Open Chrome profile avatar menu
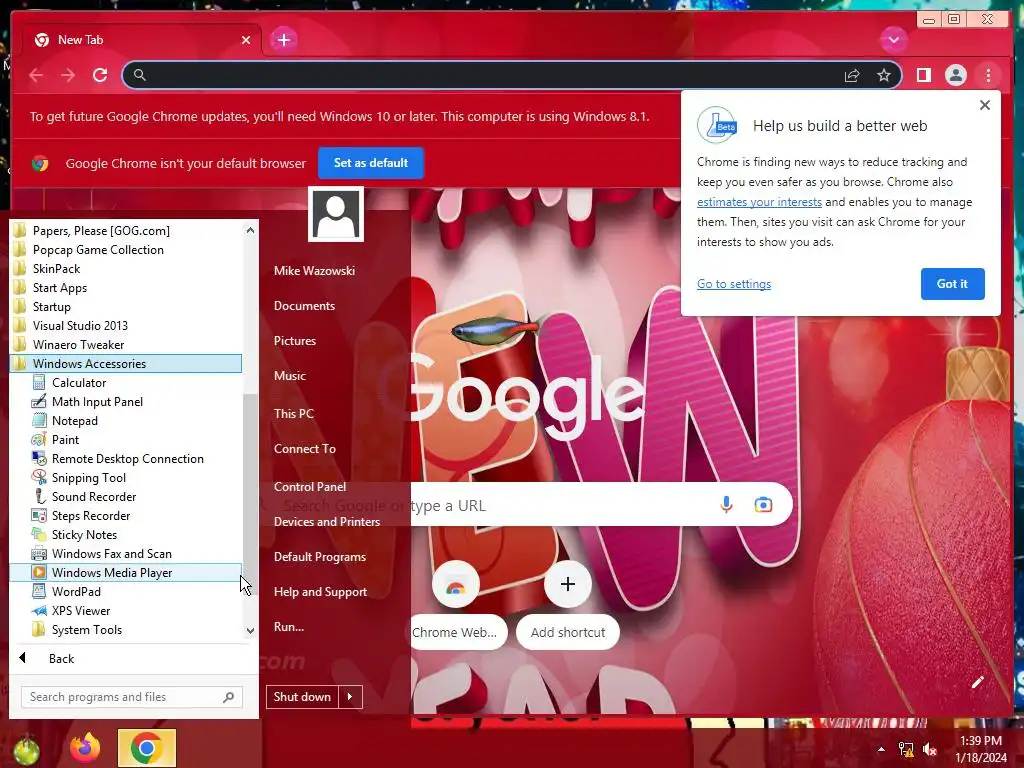The image size is (1024, 768). tap(955, 75)
